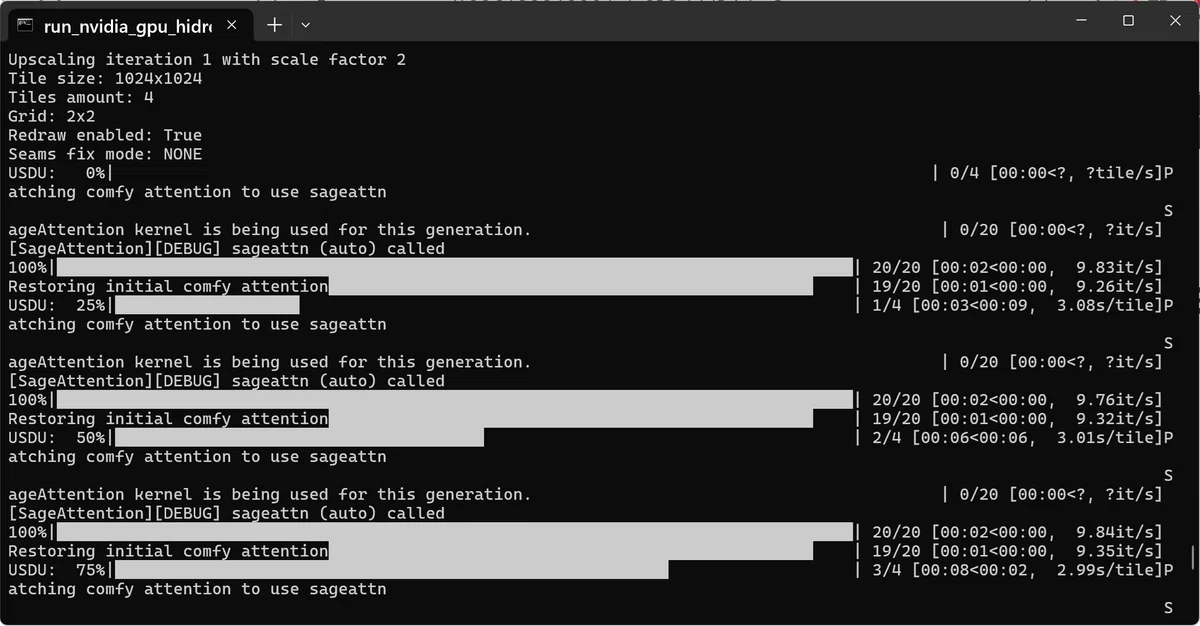The height and width of the screenshot is (626, 1200).
Task: Click the vertical scrollbar thumb
Action: click(1194, 555)
